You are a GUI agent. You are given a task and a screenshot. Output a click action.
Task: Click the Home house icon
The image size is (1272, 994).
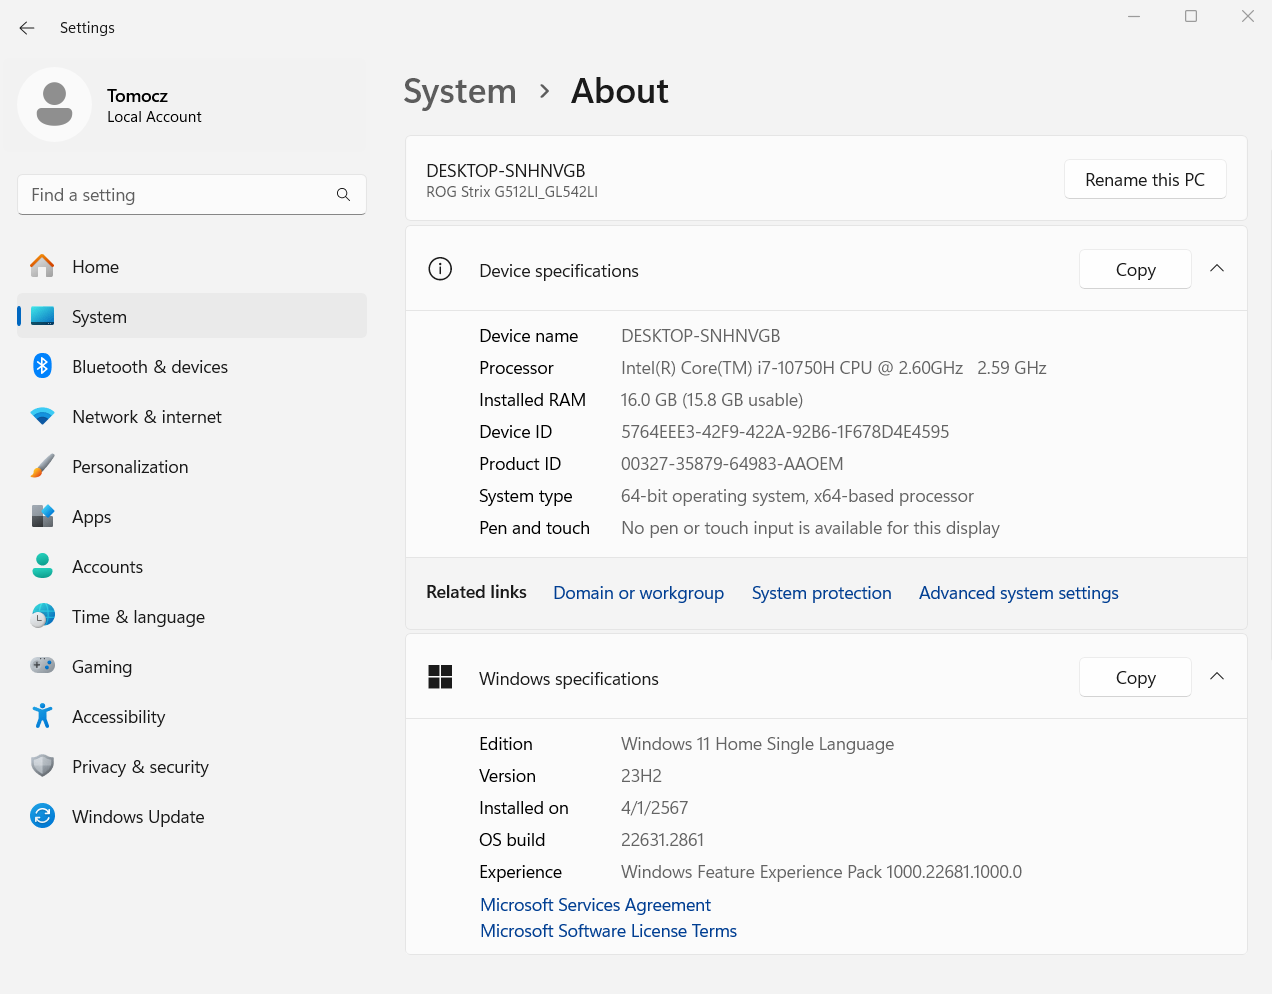pyautogui.click(x=42, y=267)
